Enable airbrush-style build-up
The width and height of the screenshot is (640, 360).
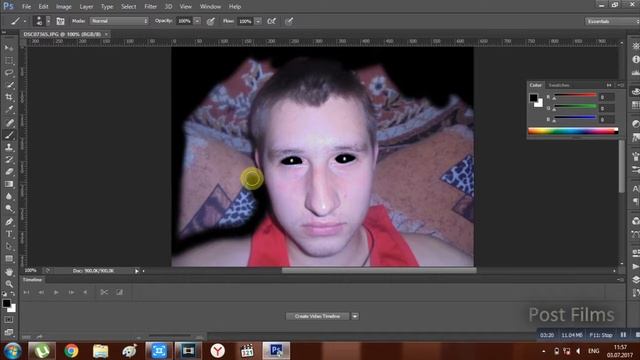[271, 21]
